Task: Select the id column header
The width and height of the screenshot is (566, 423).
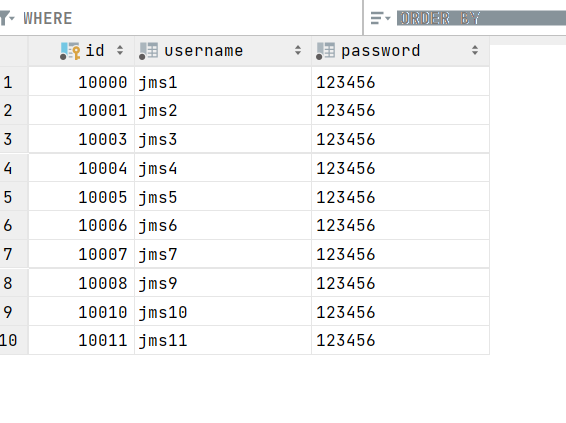Action: click(x=82, y=51)
